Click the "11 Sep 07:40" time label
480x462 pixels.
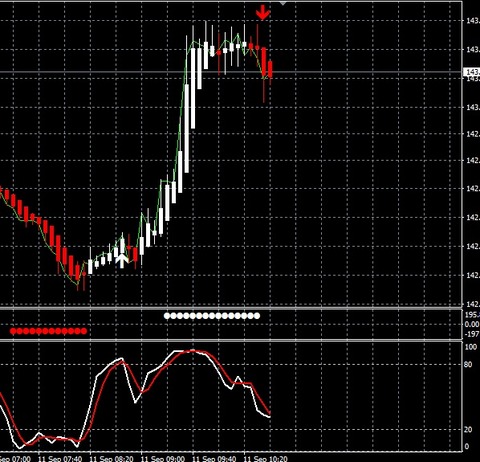(60, 459)
